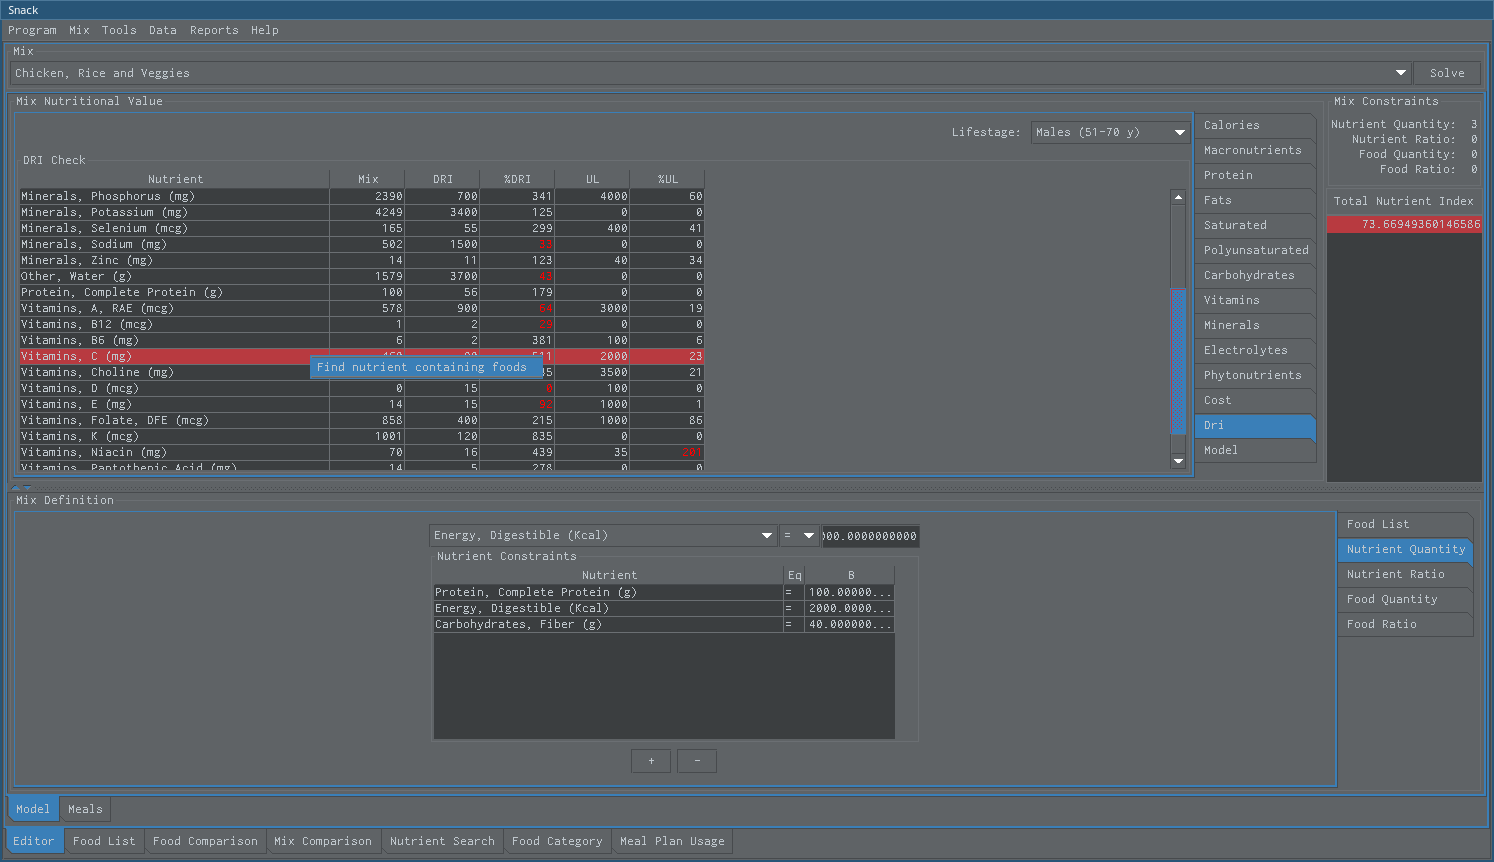Click the Total Nutrient Index value 73.66949360146586
This screenshot has height=862, width=1494.
pos(1405,224)
